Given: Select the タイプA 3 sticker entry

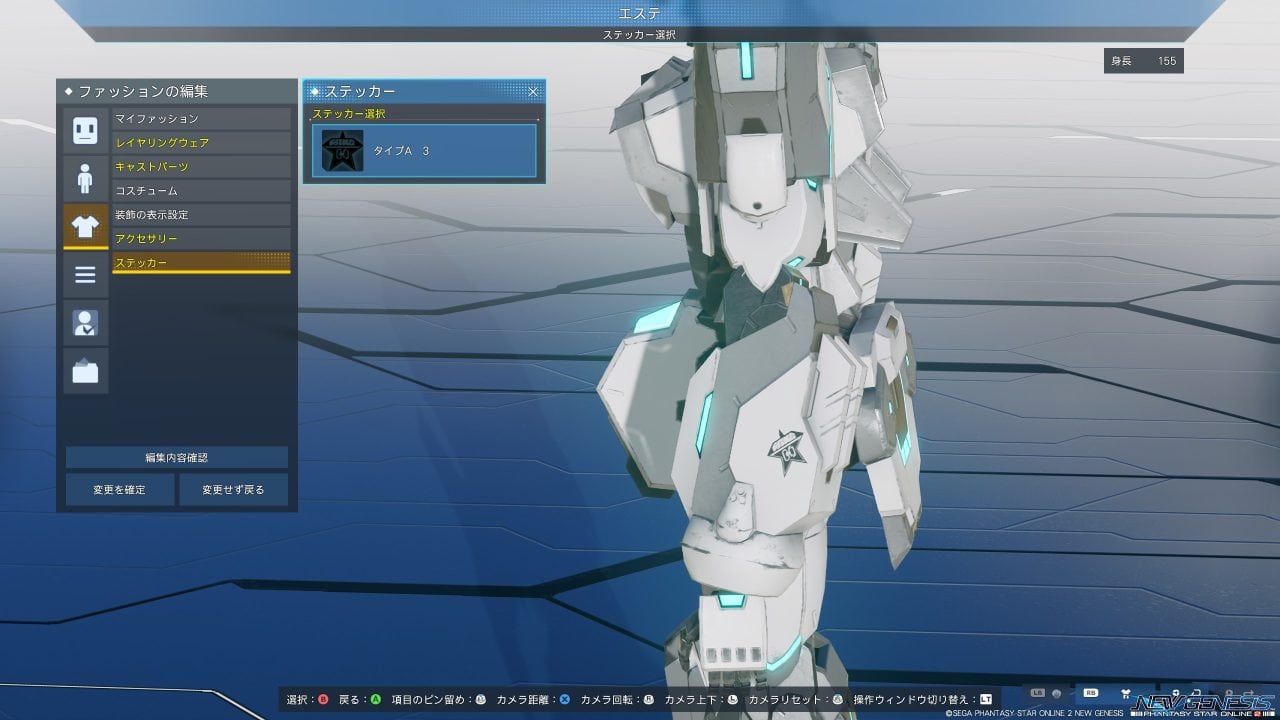Looking at the screenshot, I should coord(424,150).
